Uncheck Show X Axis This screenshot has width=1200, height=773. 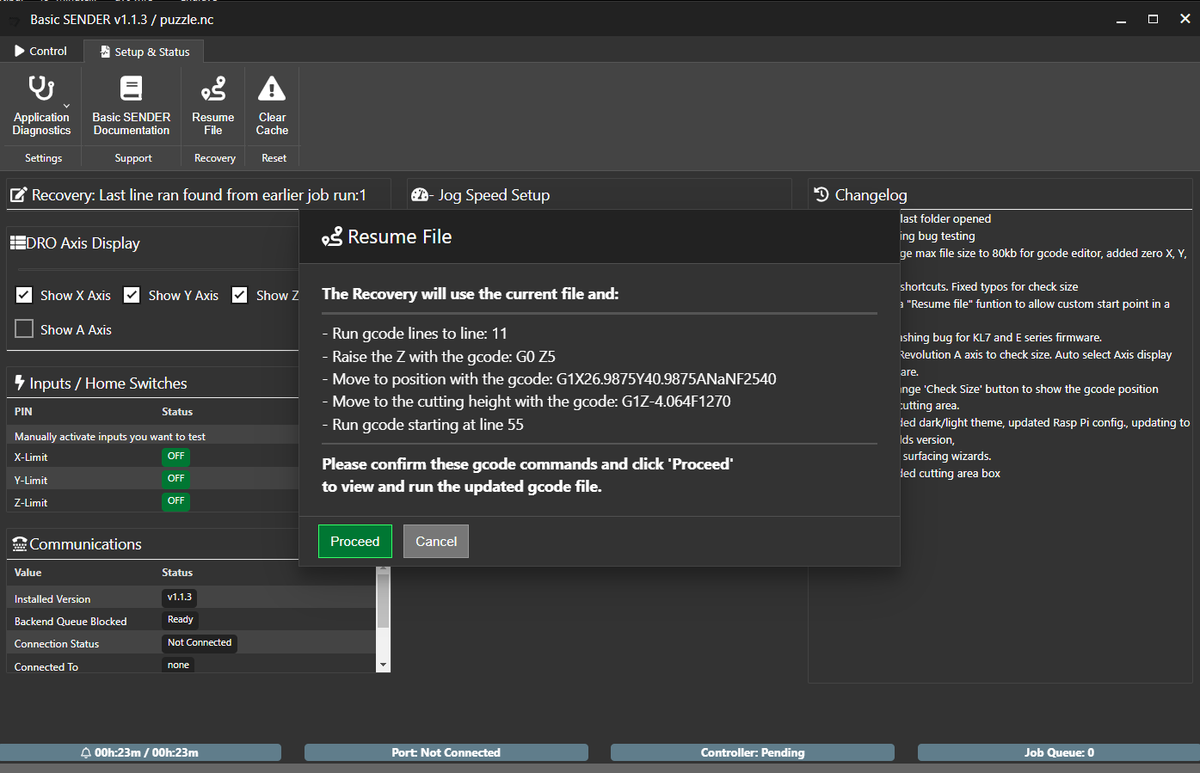24,295
